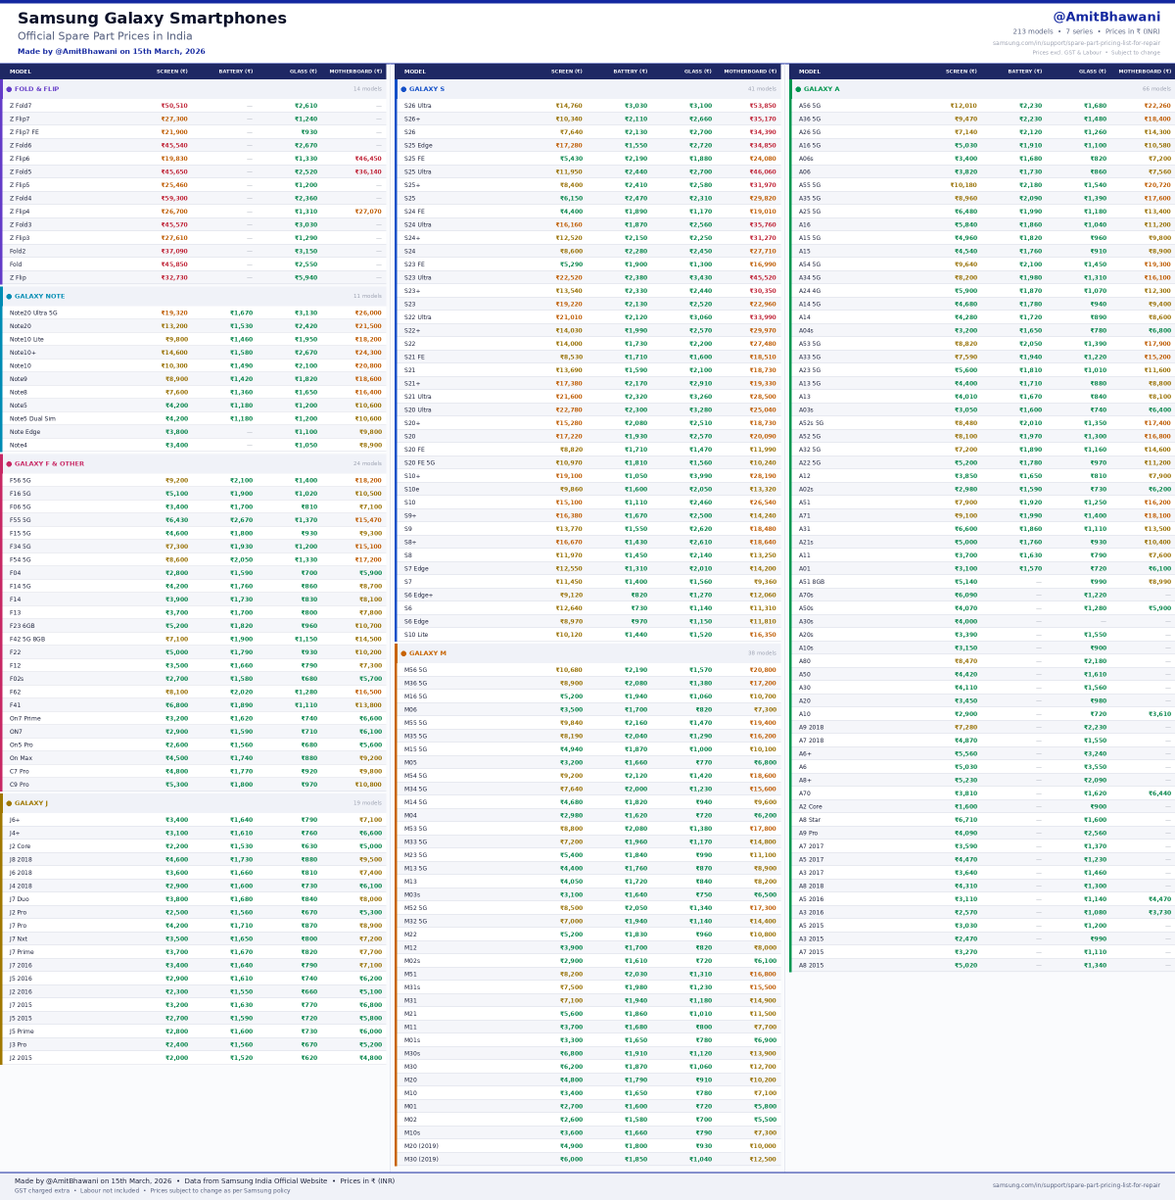Click the blue dot beside GALAXY S
This screenshot has height=1200, width=1175.
[404, 89]
